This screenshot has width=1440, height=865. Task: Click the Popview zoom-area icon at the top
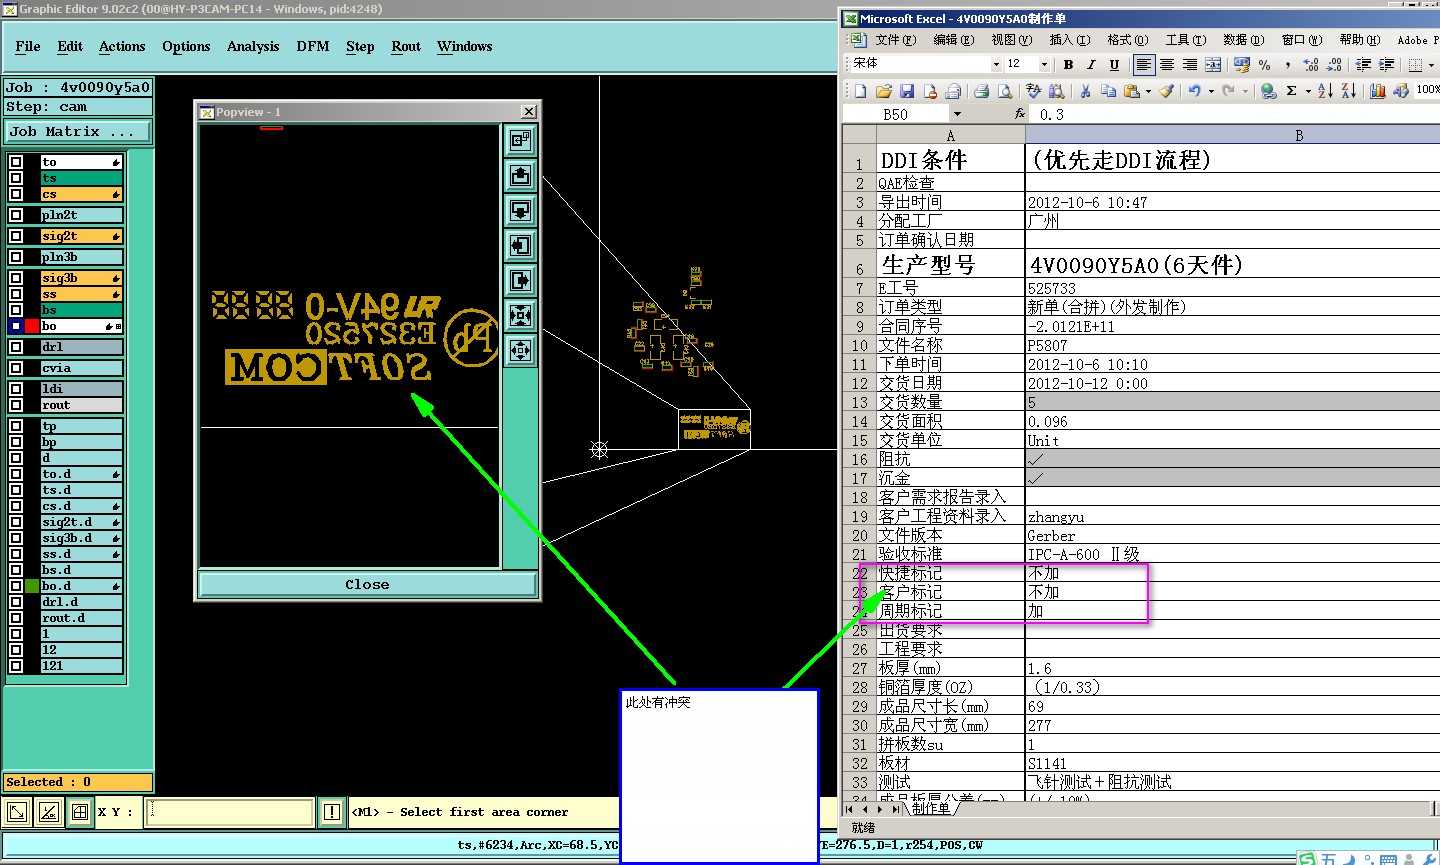coord(520,141)
